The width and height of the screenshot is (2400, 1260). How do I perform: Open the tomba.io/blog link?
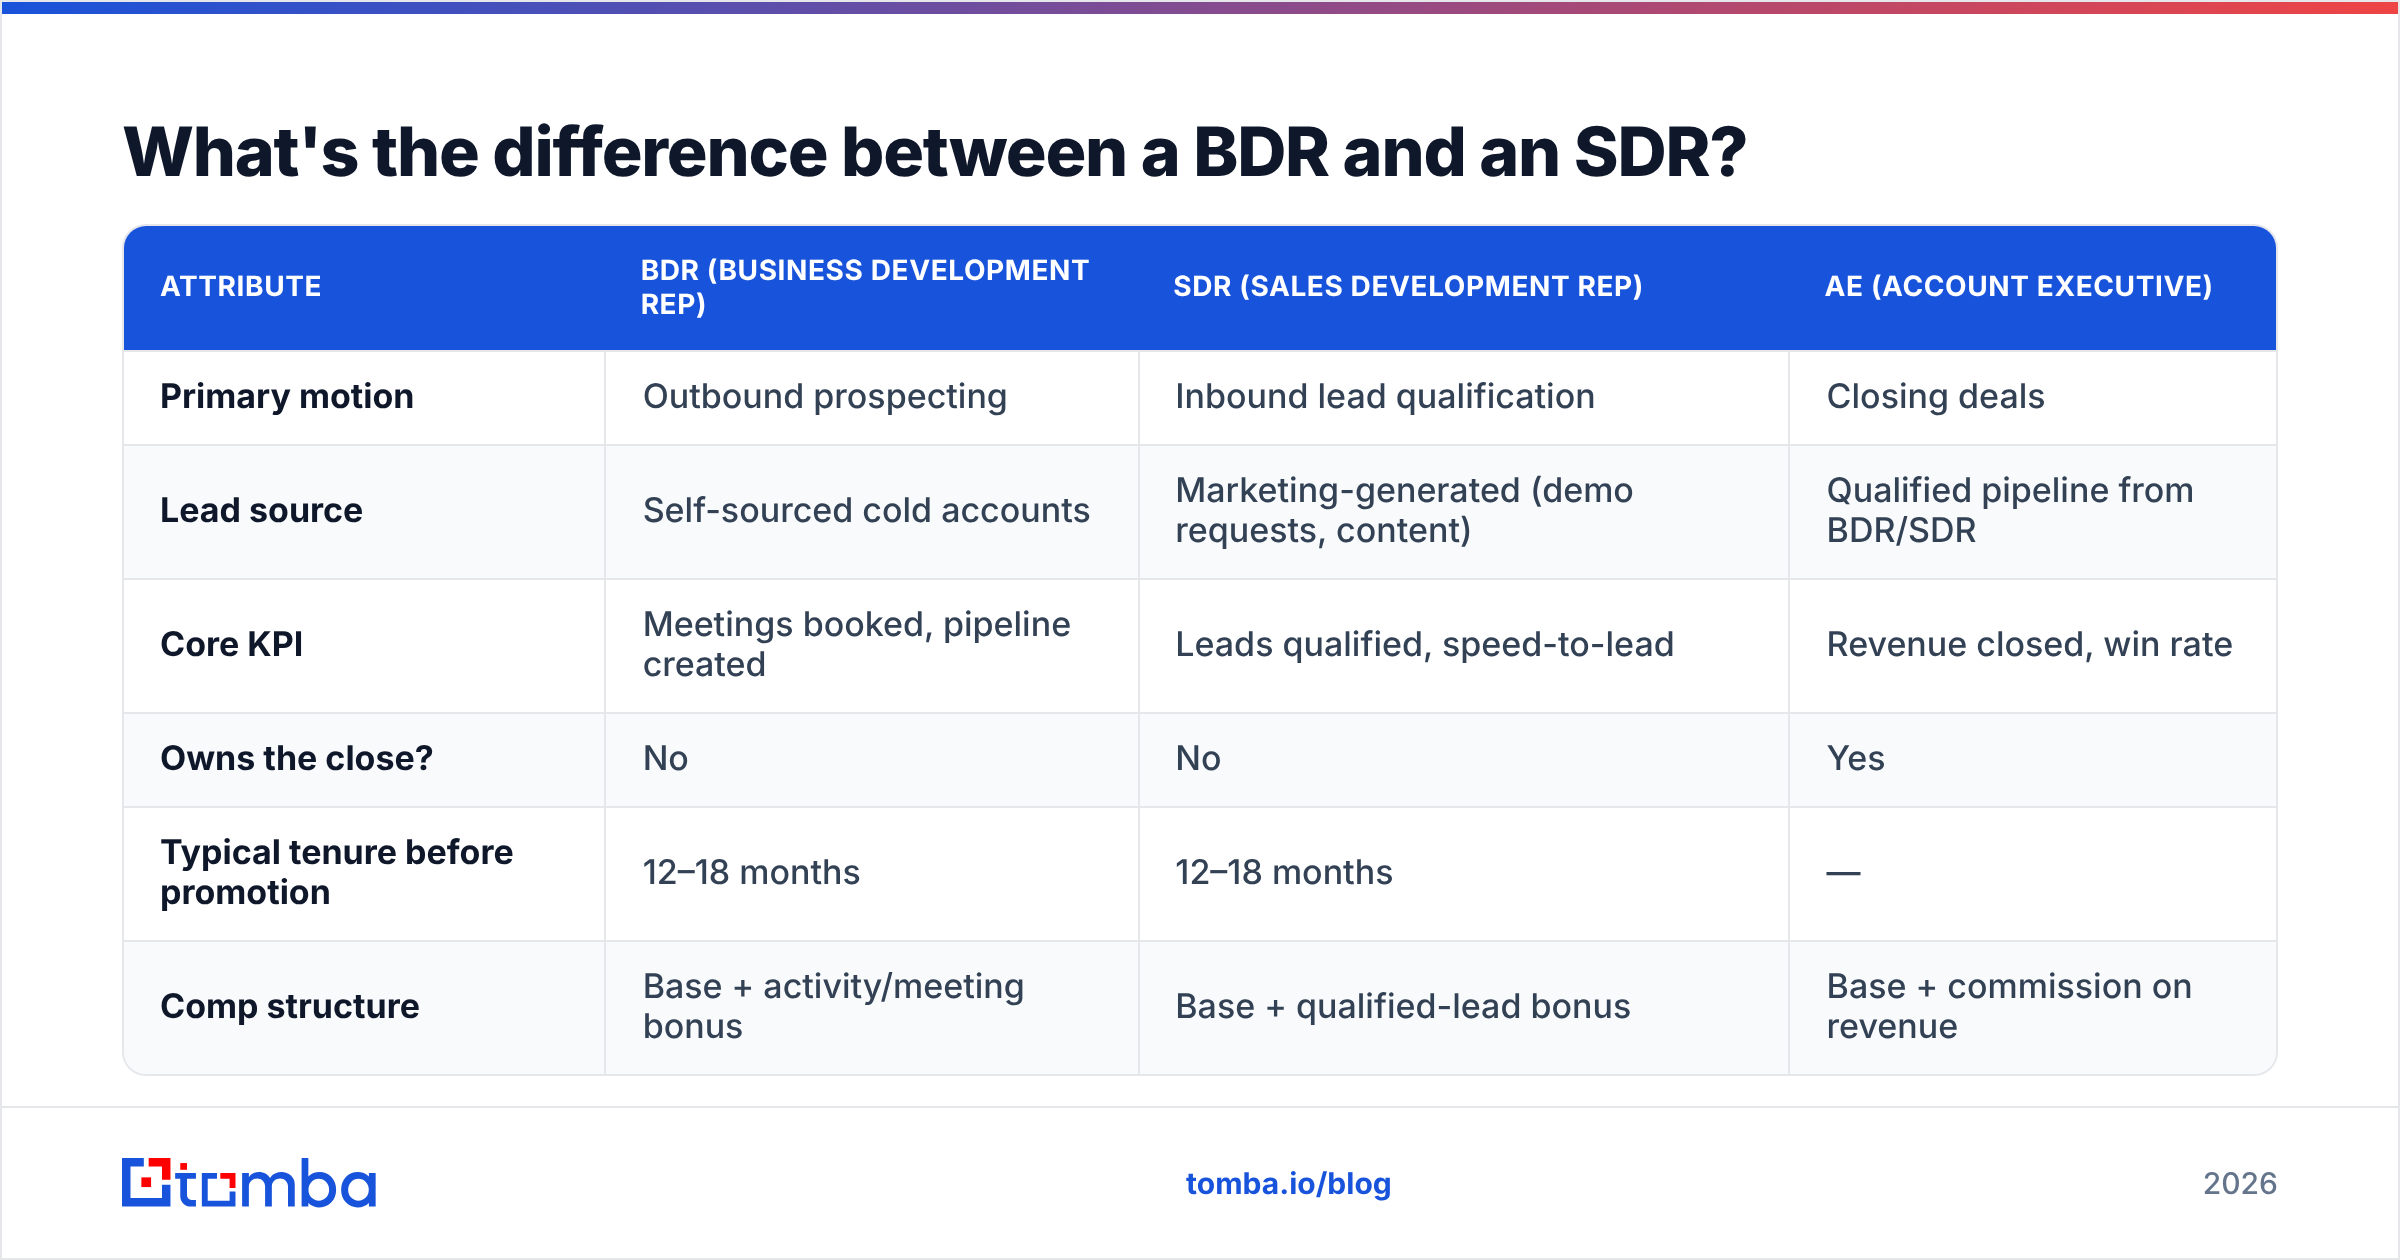(1288, 1184)
